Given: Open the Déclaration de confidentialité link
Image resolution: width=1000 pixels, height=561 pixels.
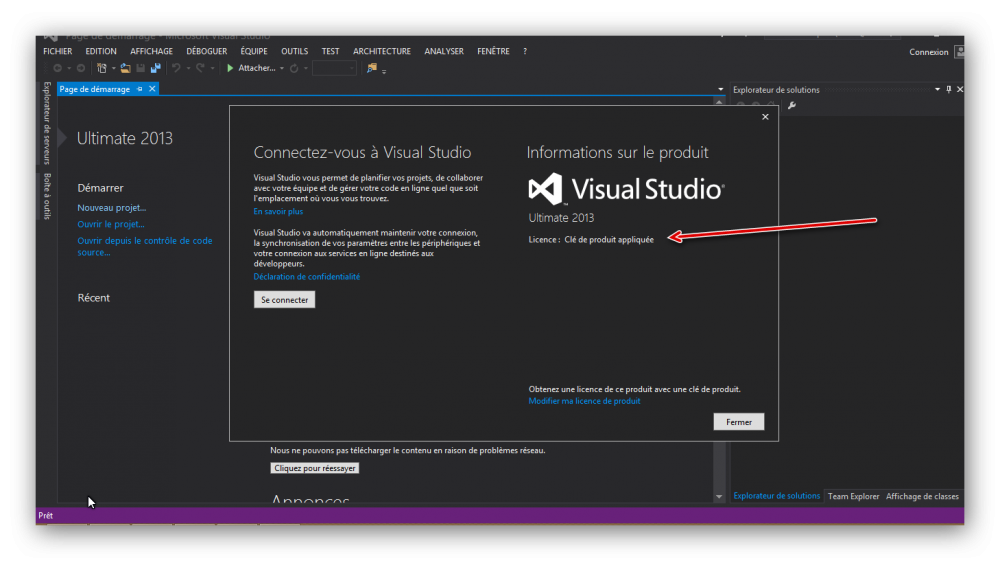Looking at the screenshot, I should (307, 276).
